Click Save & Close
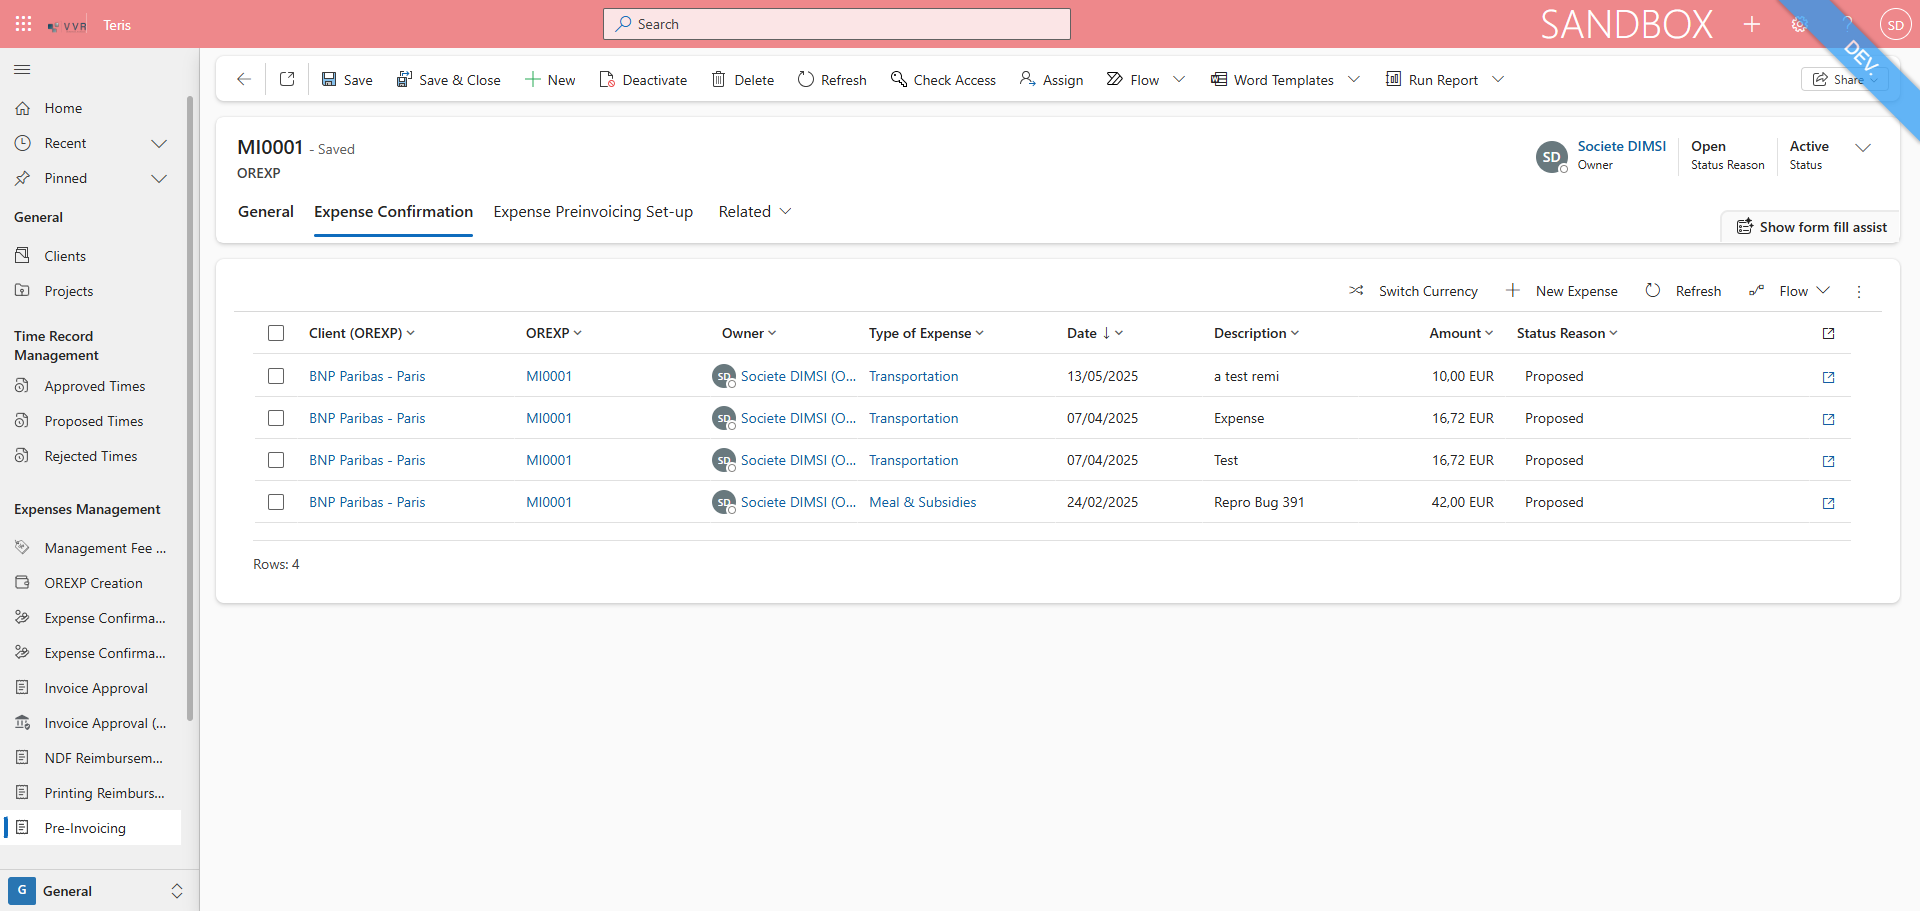Screen dimensions: 1920x911 pos(448,80)
